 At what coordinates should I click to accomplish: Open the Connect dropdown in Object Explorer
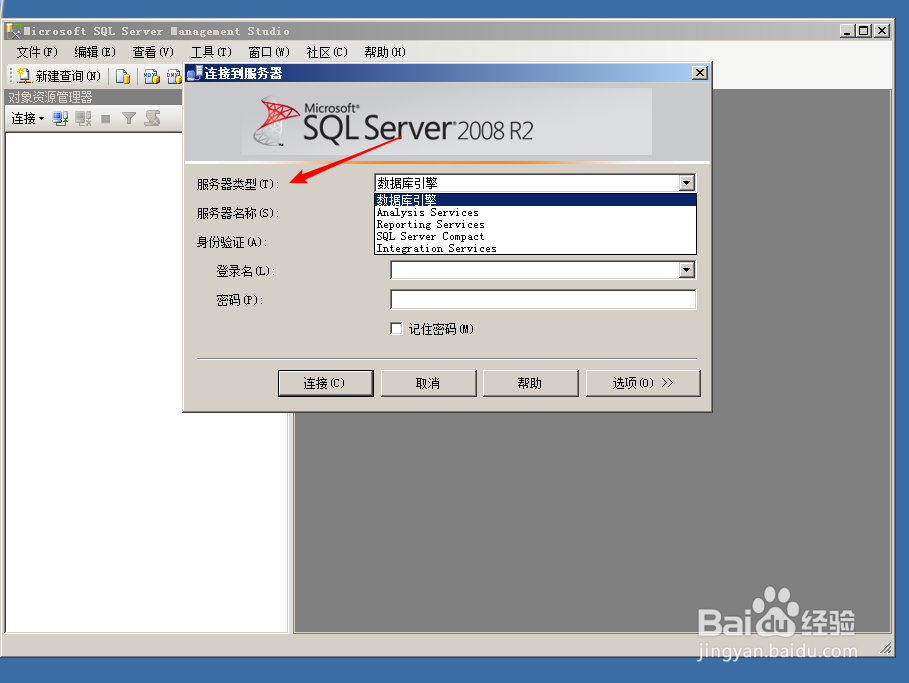click(27, 119)
